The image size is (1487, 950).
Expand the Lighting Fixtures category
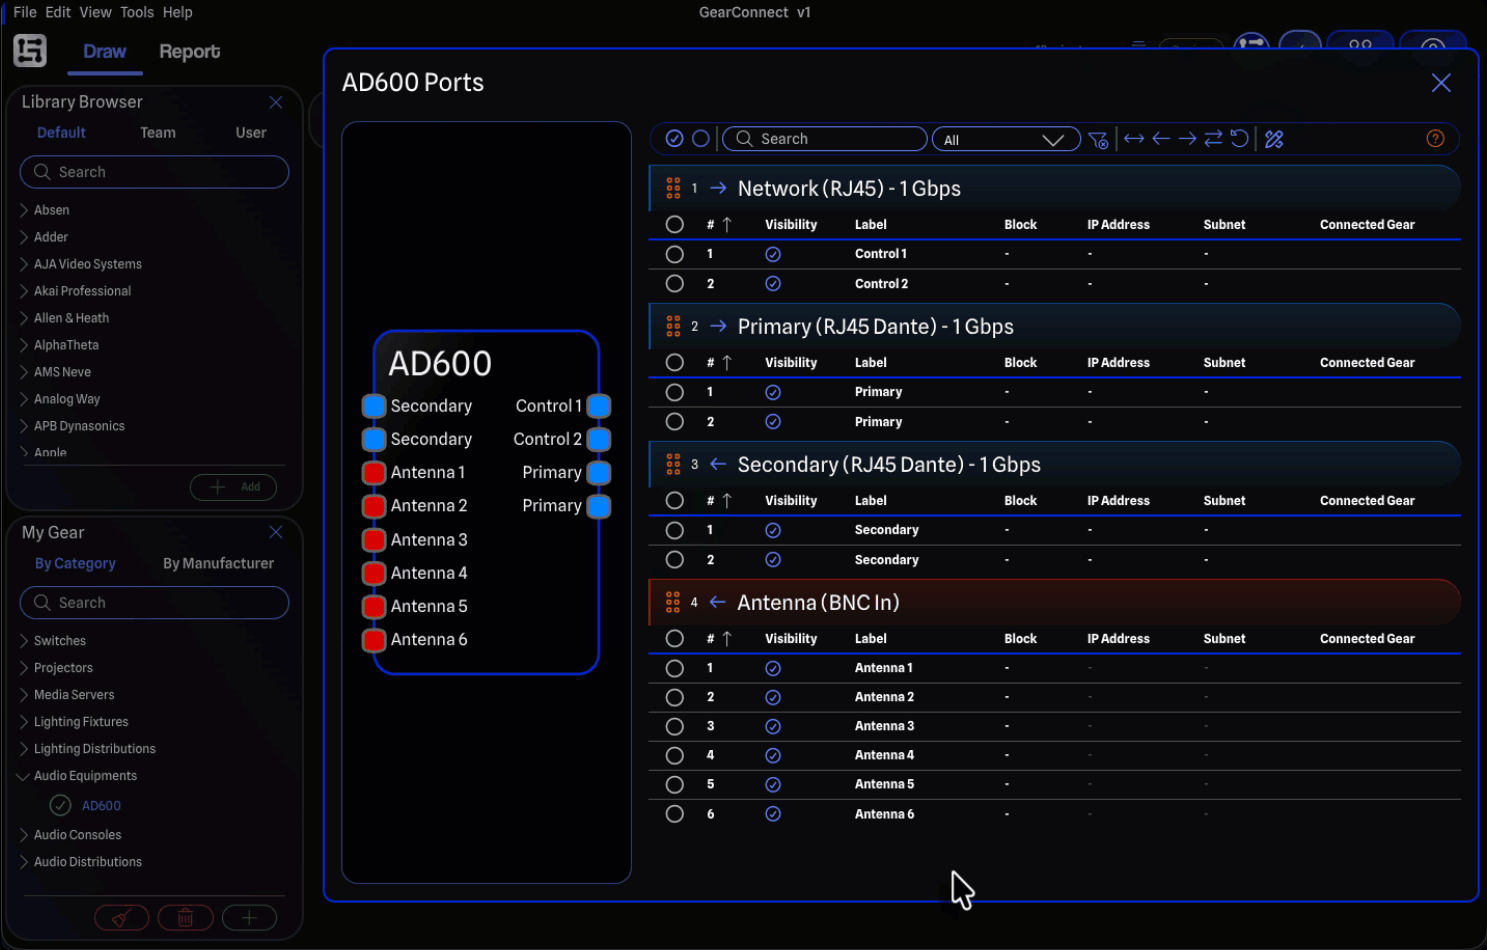pyautogui.click(x=24, y=722)
